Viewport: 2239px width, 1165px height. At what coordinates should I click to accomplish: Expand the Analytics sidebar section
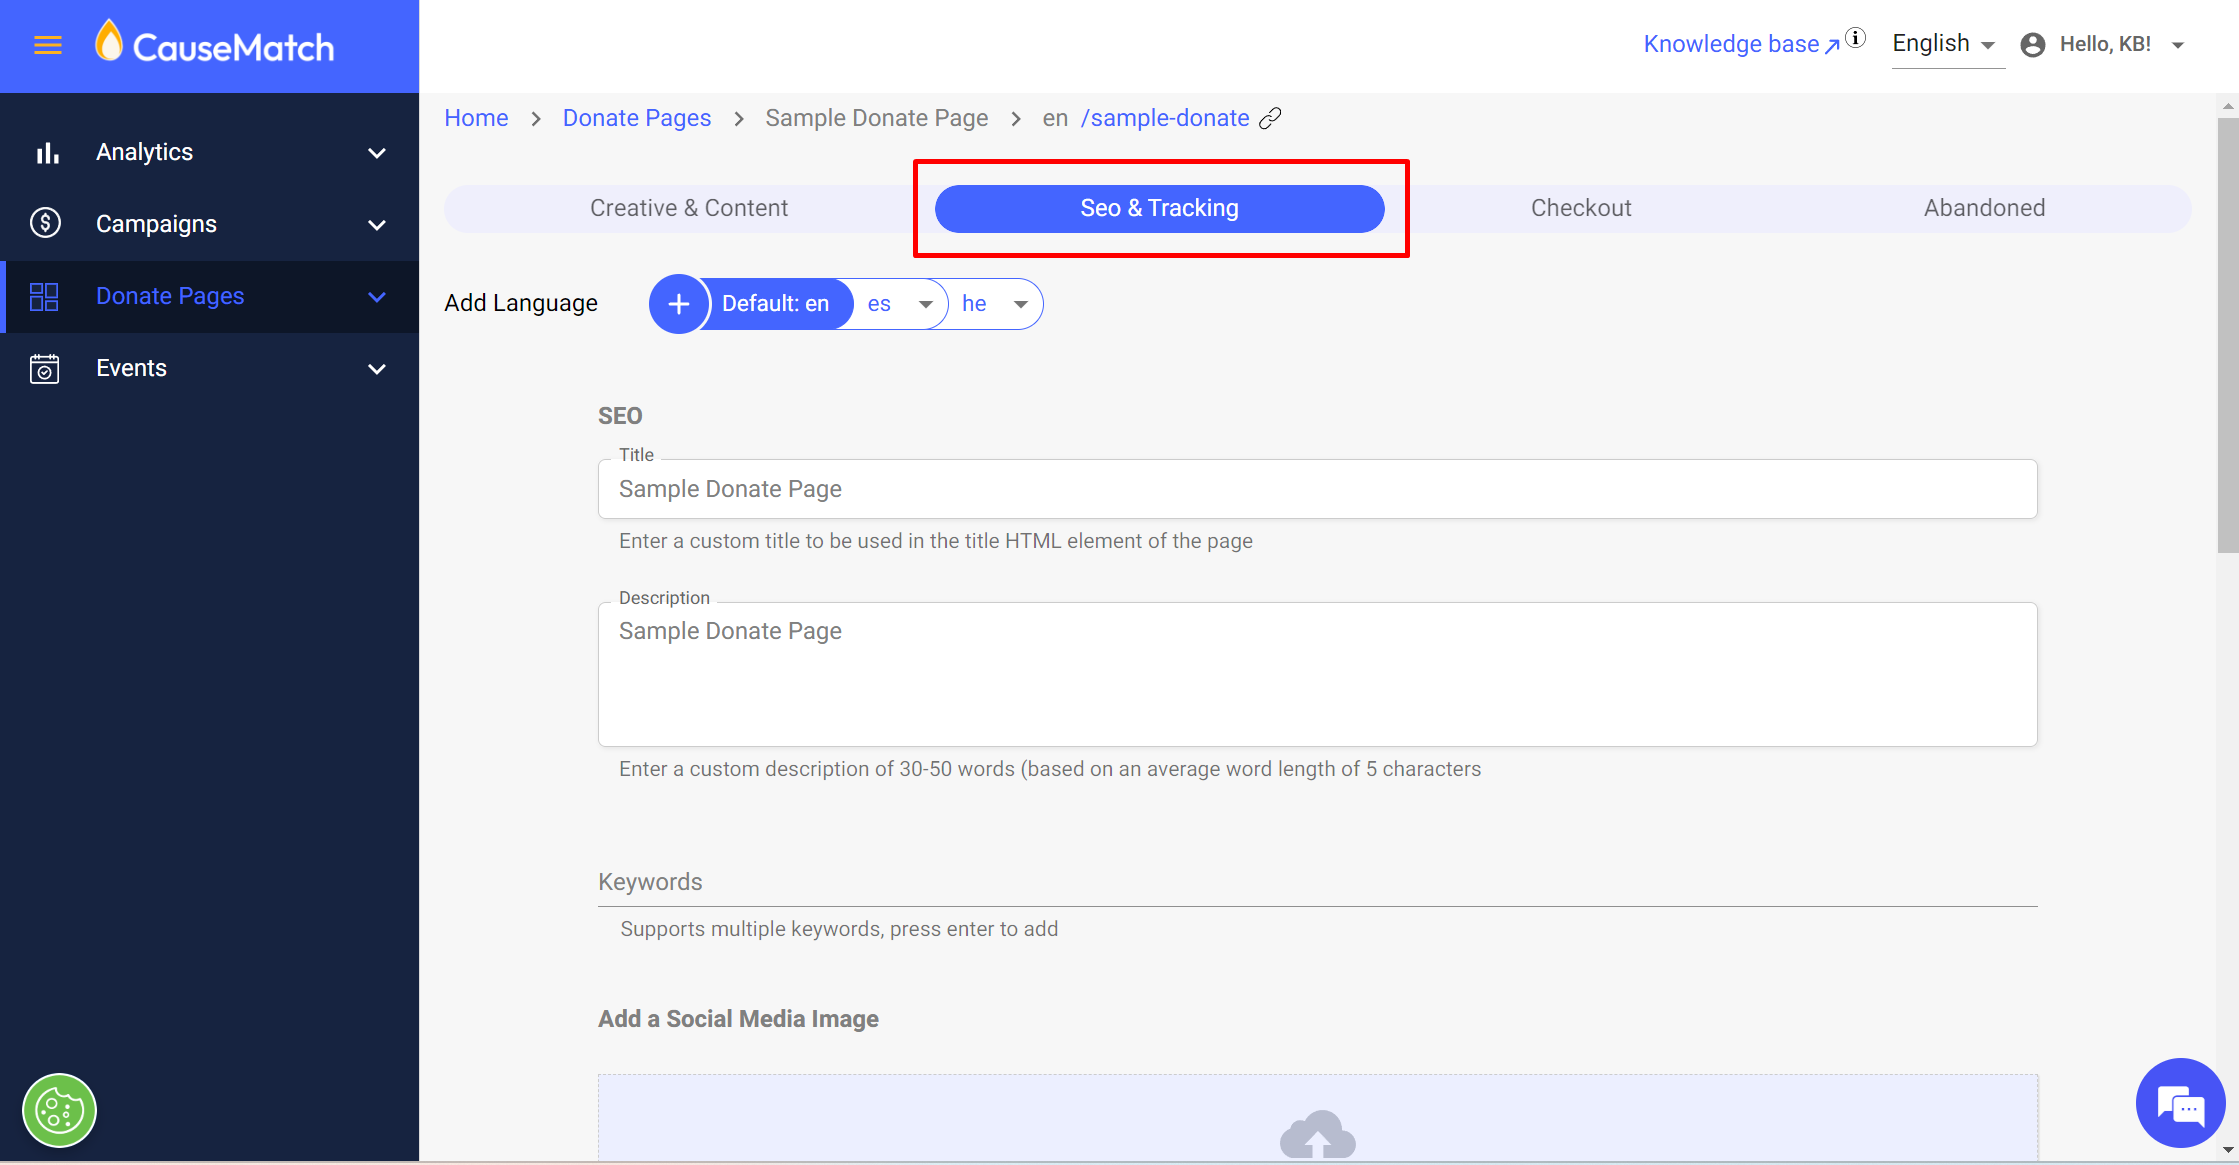click(x=377, y=153)
